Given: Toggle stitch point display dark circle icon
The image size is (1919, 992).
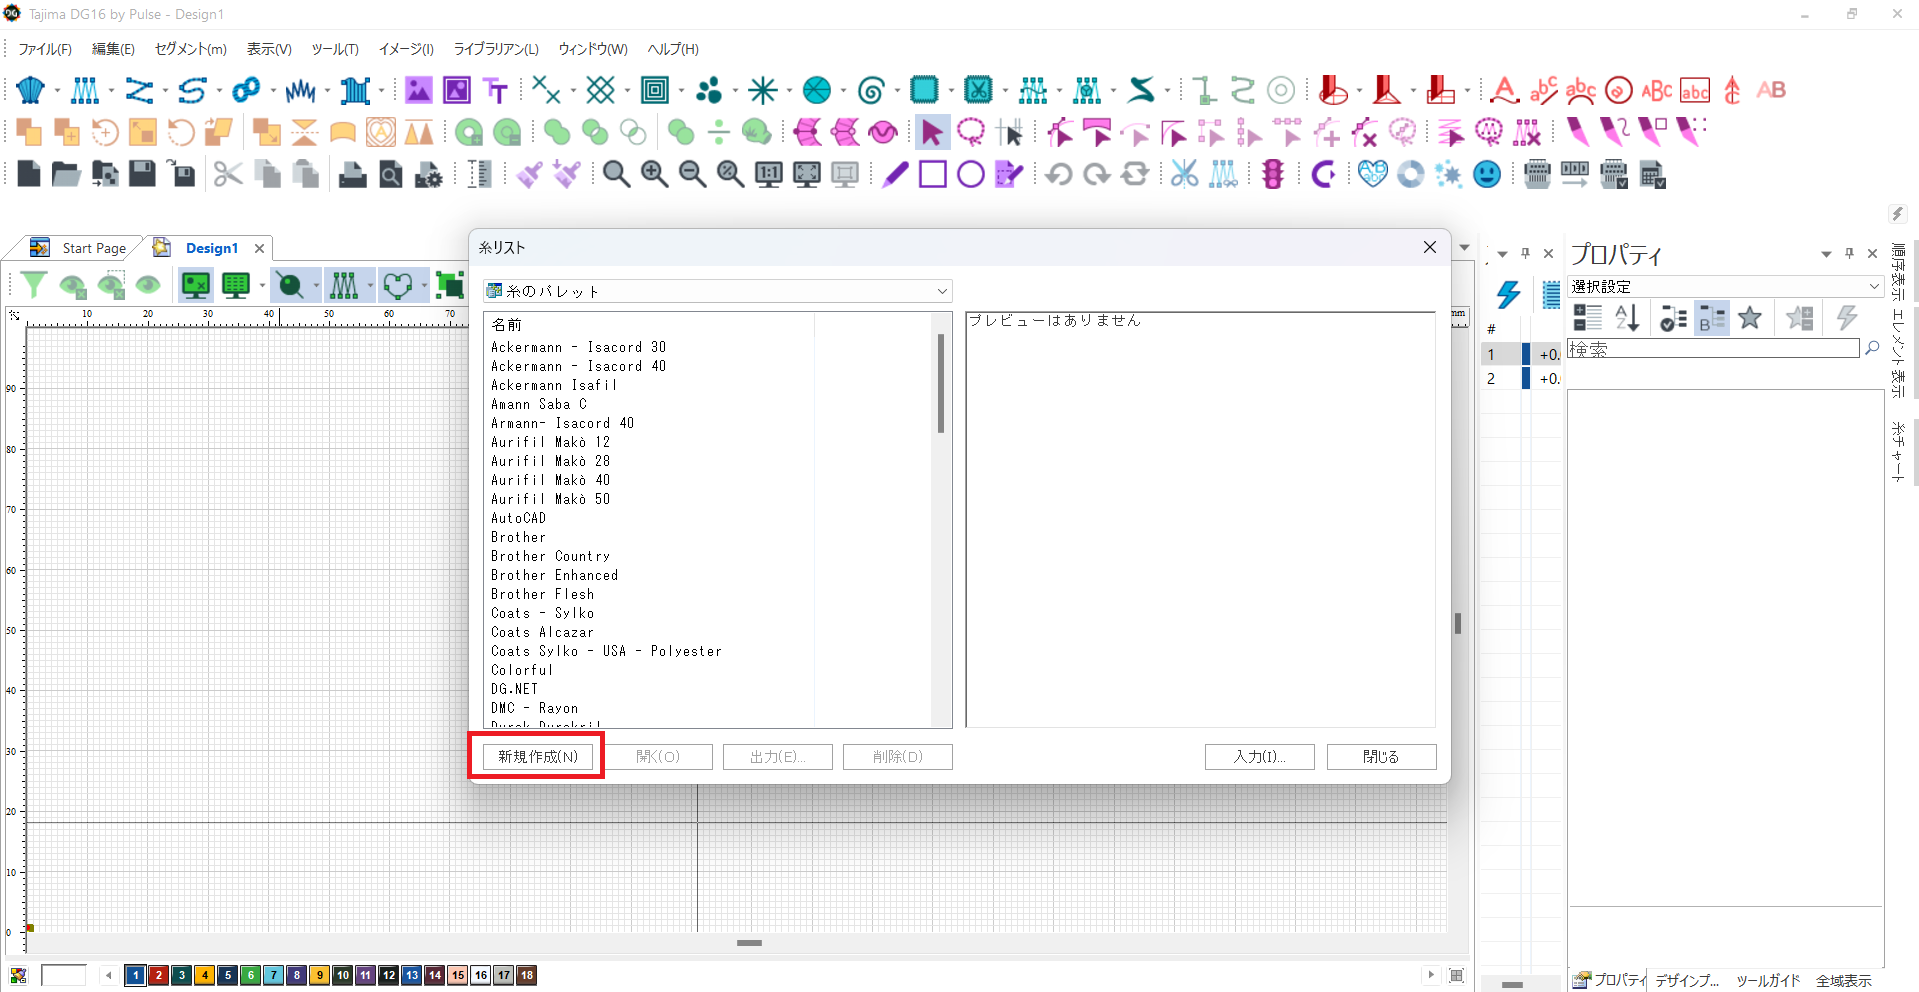Looking at the screenshot, I should [x=290, y=286].
